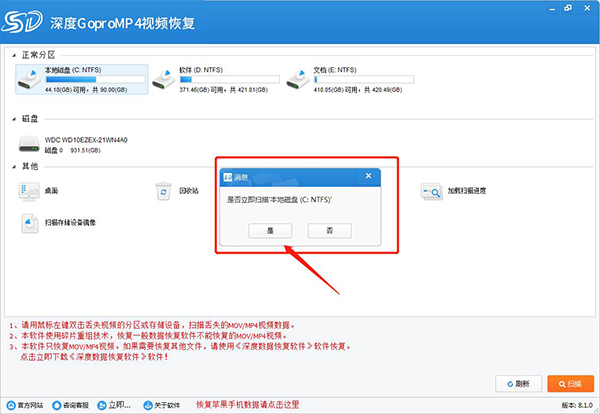The width and height of the screenshot is (600, 414).
Task: Click the 刷新 refresh button
Action: pos(518,384)
